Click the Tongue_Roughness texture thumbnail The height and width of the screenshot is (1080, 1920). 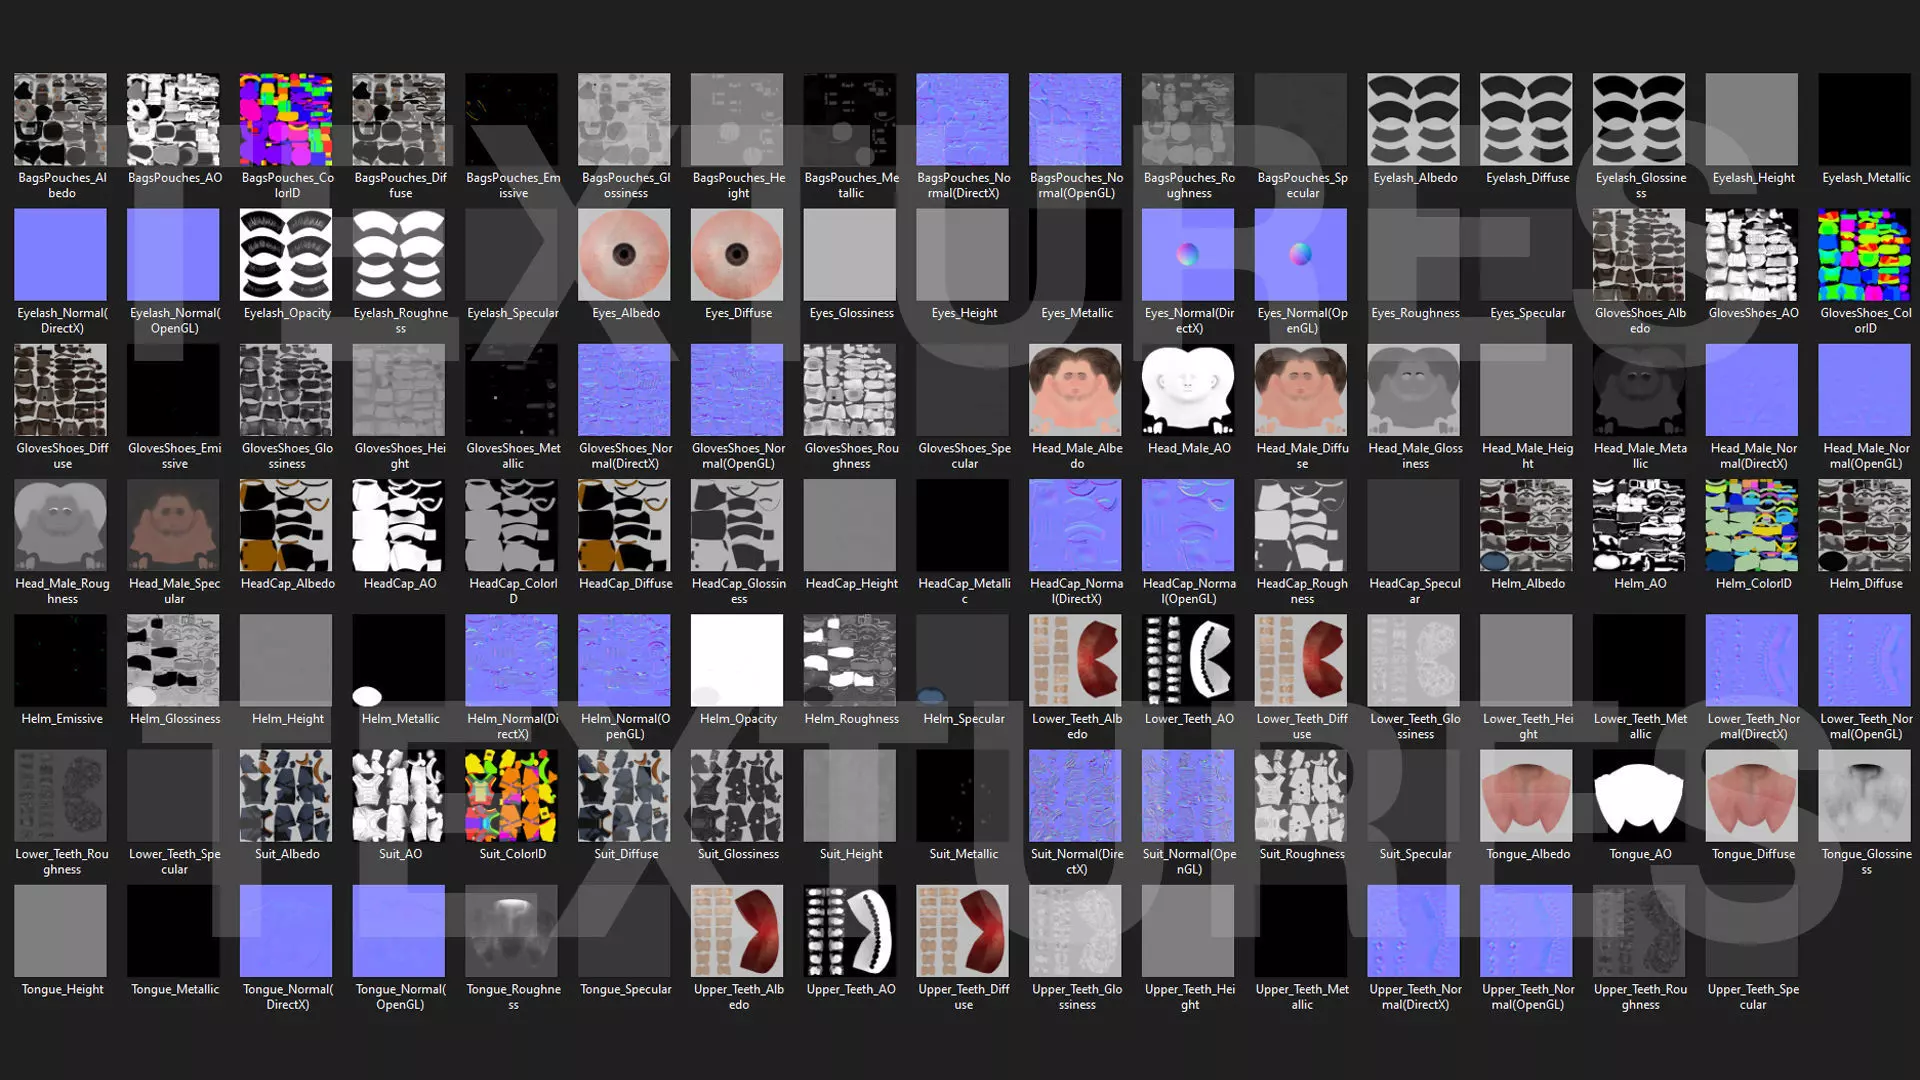pyautogui.click(x=511, y=931)
